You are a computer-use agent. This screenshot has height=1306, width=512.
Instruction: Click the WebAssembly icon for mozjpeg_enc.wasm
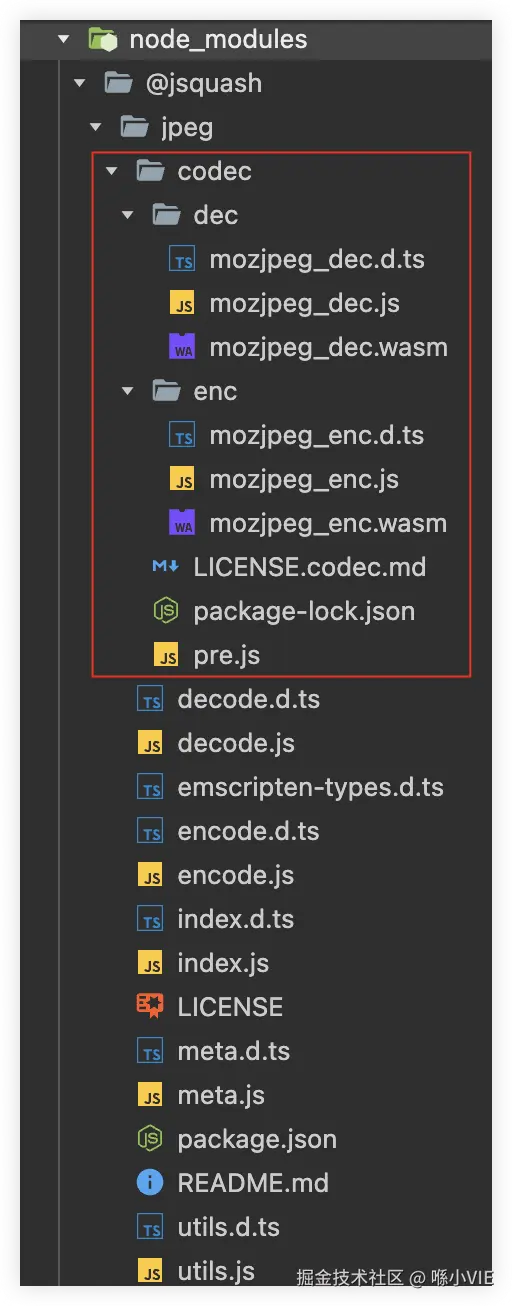(183, 523)
